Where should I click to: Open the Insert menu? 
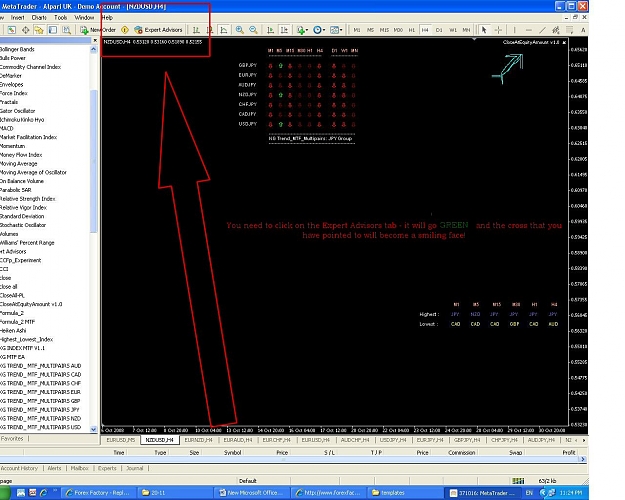(17, 18)
